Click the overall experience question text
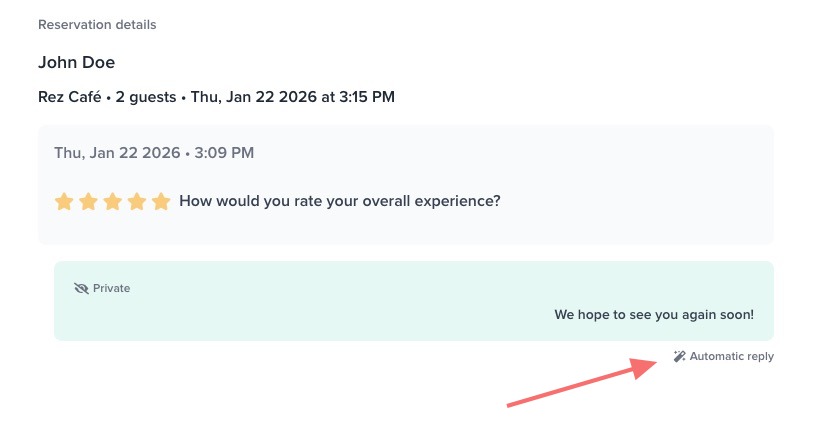Viewport: 834px width, 432px height. tap(340, 201)
